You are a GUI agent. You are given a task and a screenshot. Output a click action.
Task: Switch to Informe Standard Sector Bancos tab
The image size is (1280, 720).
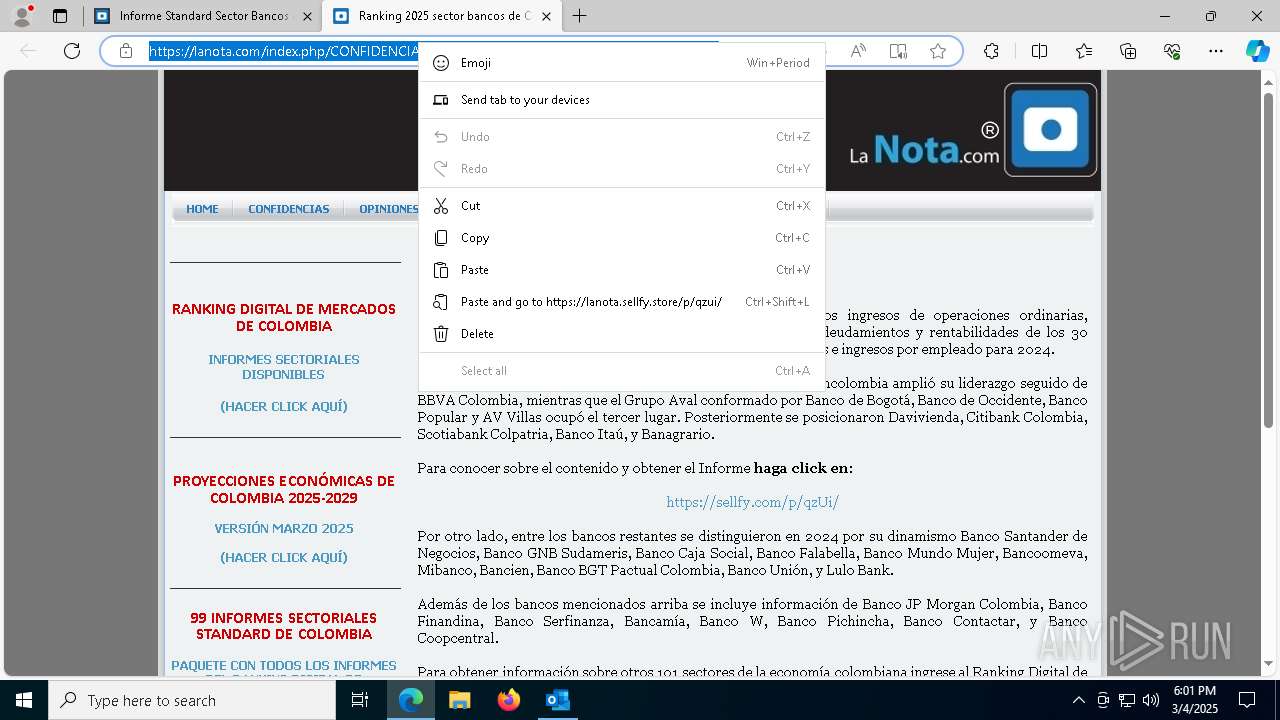(202, 16)
